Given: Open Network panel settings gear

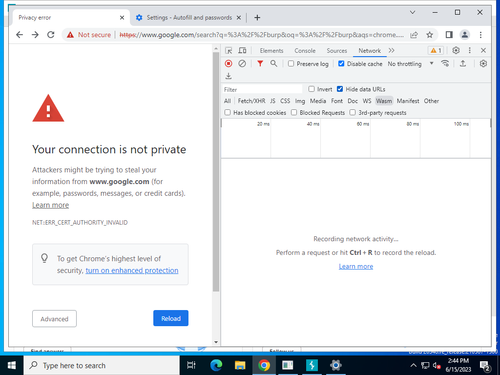Looking at the screenshot, I should pos(483,63).
